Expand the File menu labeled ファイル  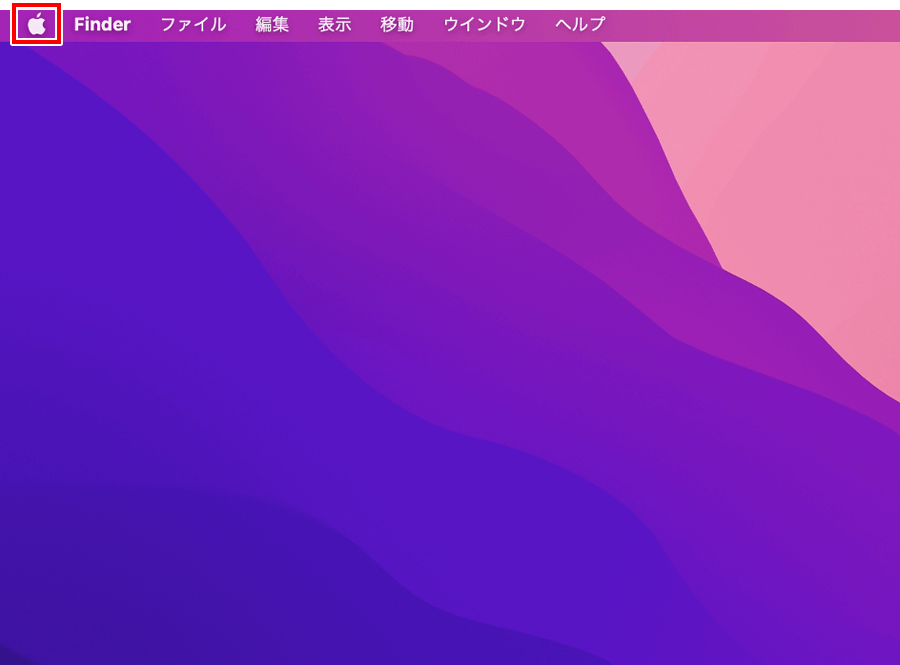(x=193, y=25)
